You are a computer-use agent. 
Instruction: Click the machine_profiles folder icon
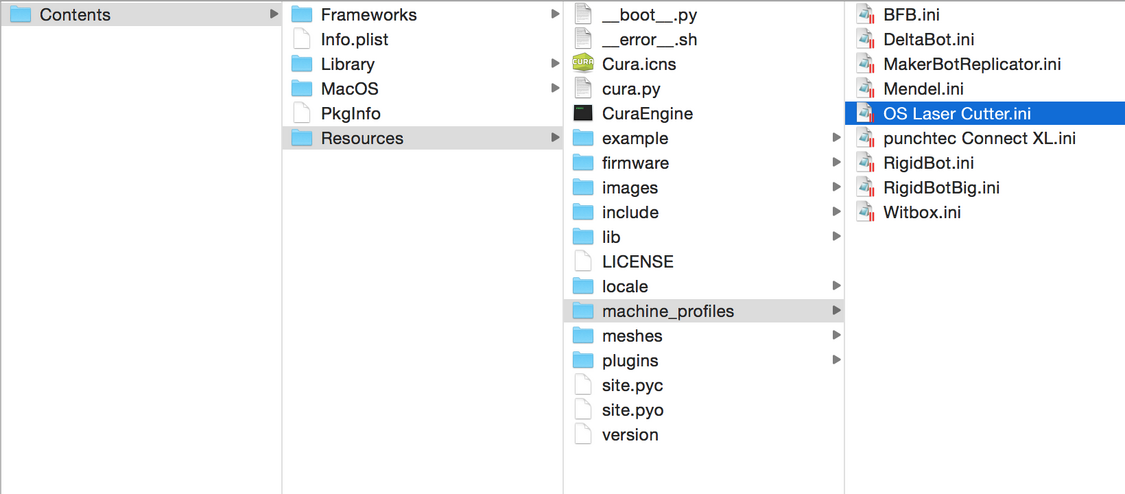[x=583, y=311]
